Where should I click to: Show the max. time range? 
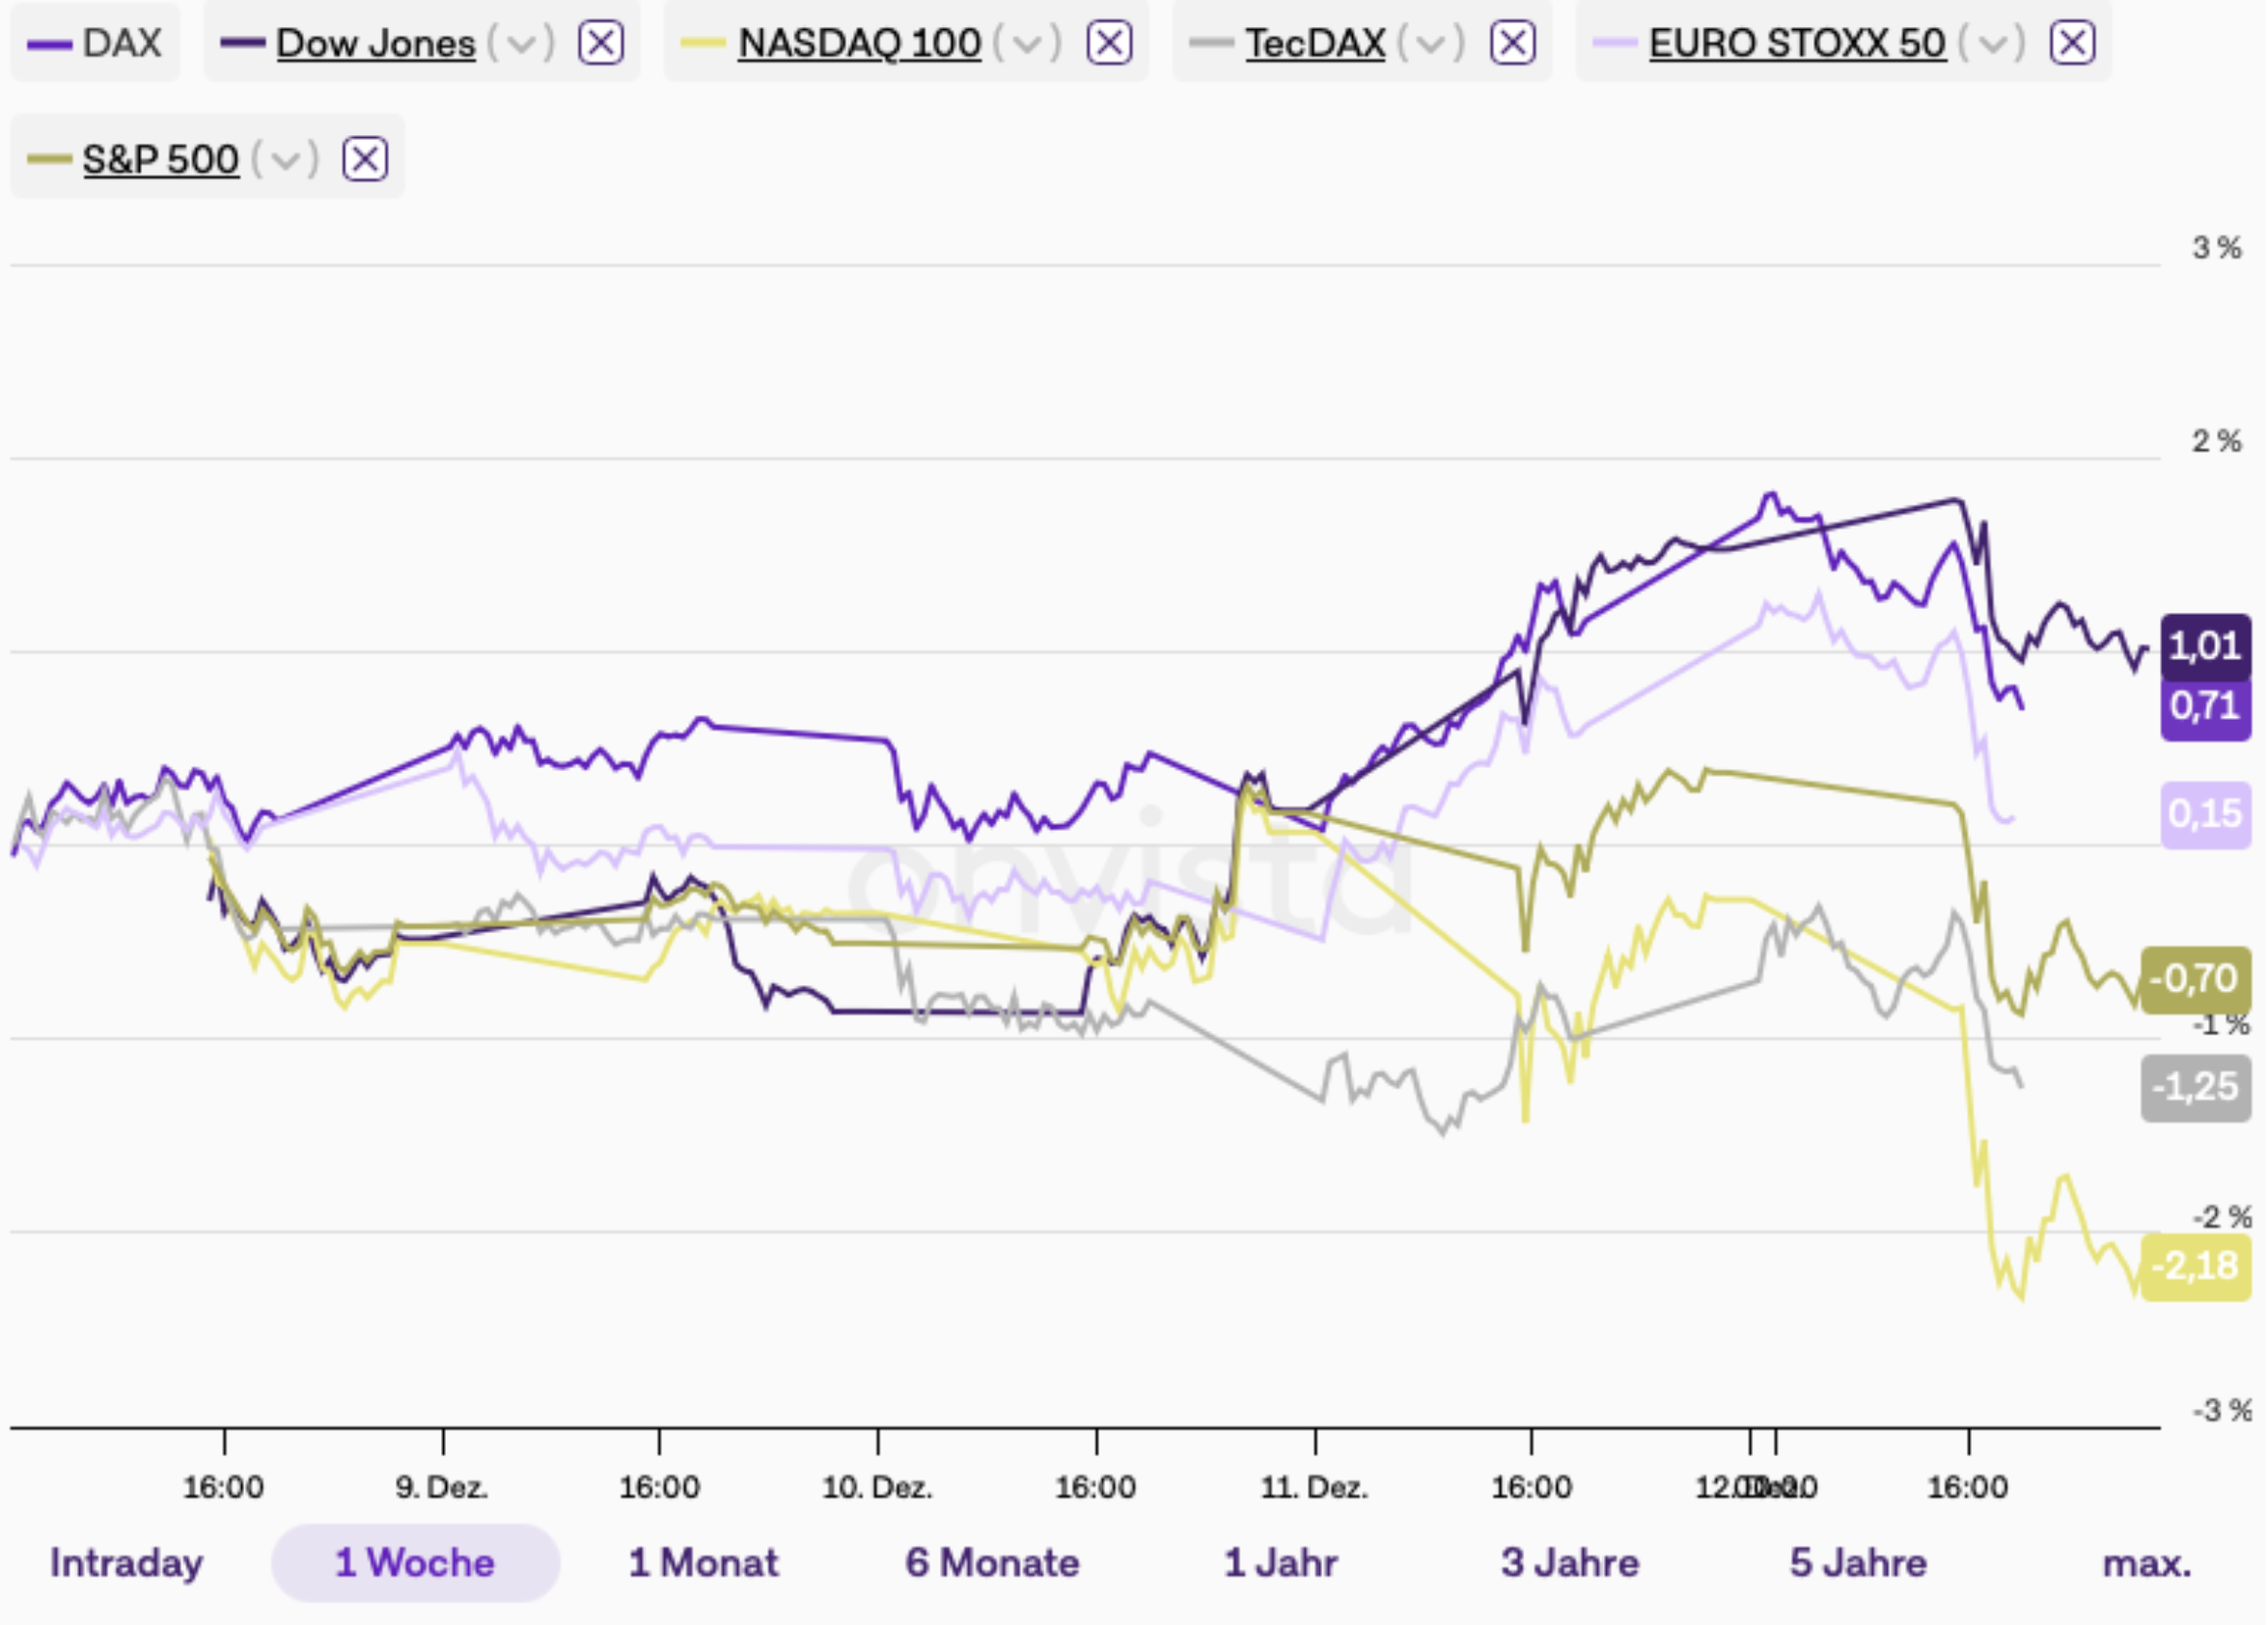tap(2146, 1563)
